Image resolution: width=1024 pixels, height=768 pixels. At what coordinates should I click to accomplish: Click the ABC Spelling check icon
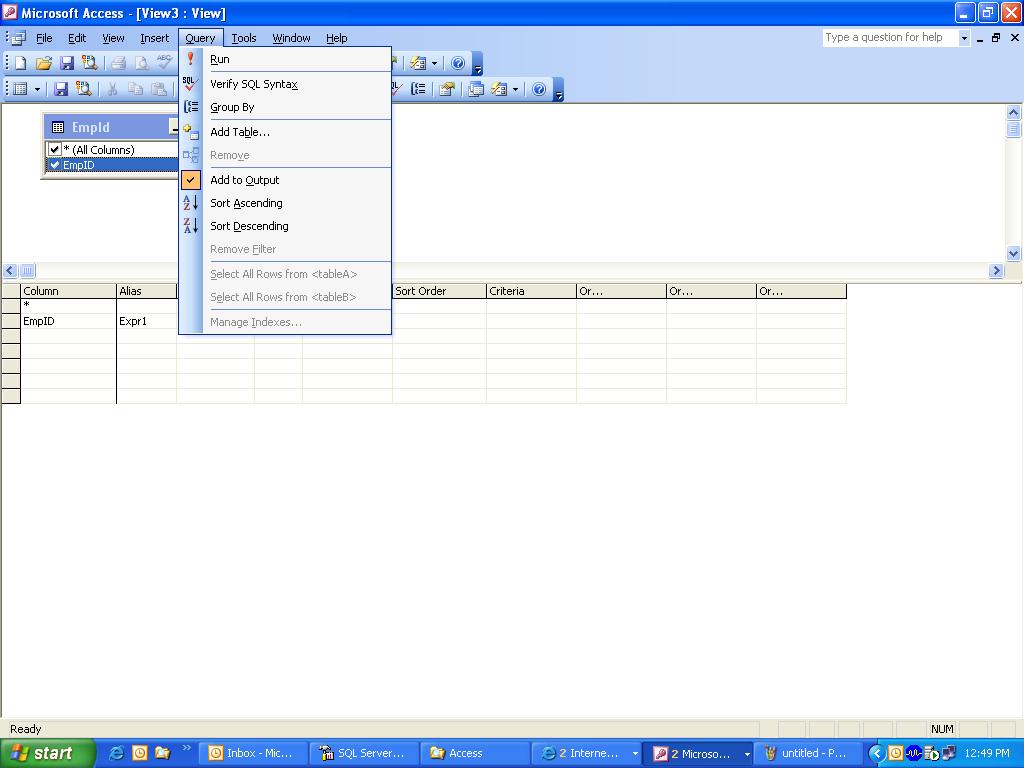click(x=164, y=63)
